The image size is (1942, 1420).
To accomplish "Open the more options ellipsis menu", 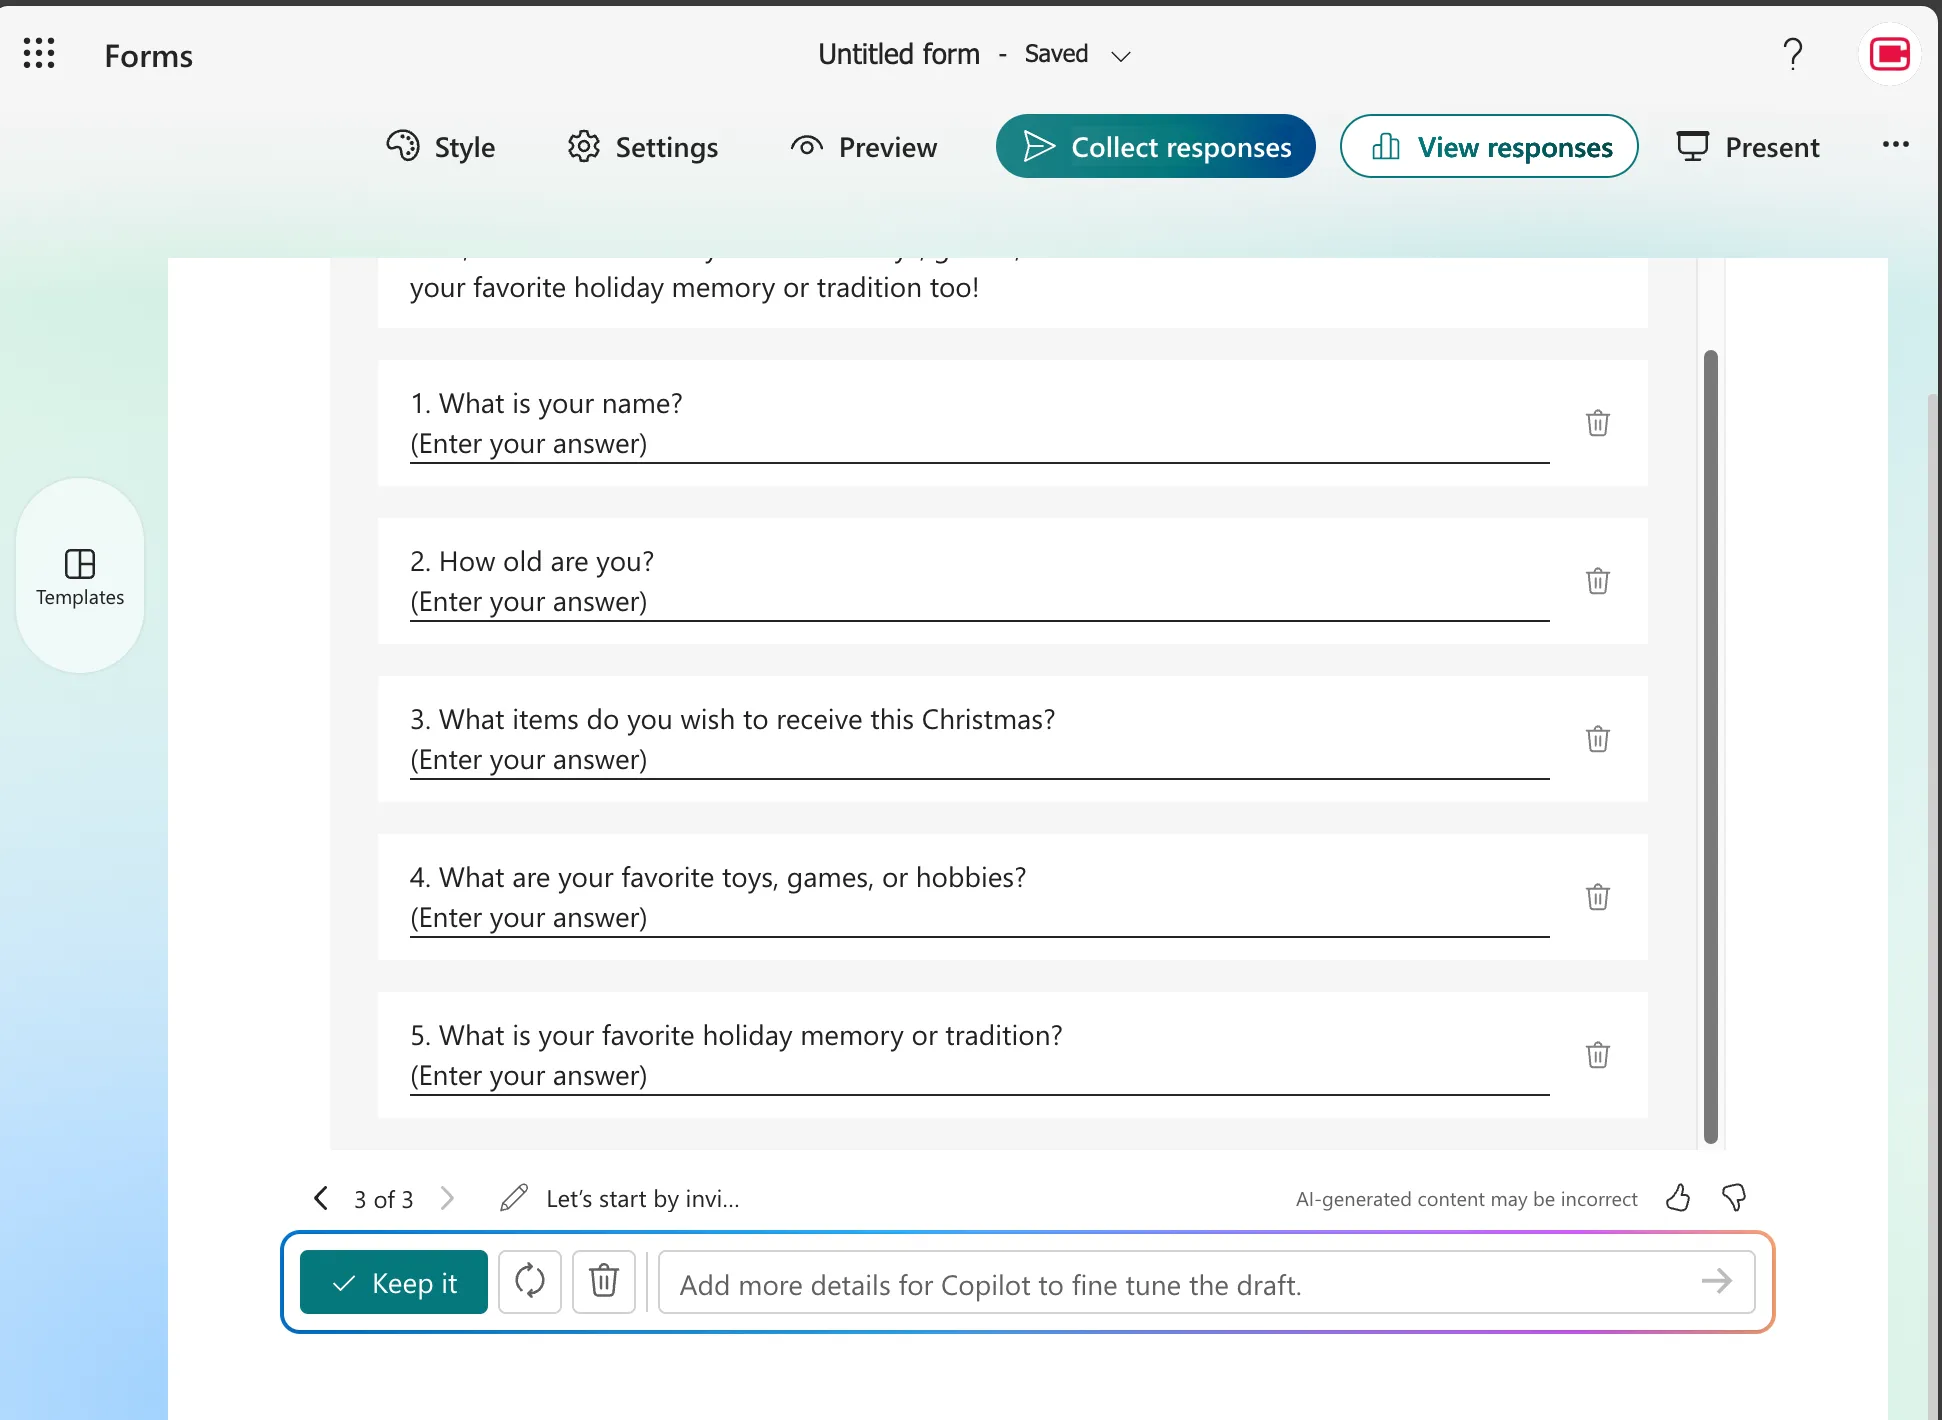I will point(1896,145).
